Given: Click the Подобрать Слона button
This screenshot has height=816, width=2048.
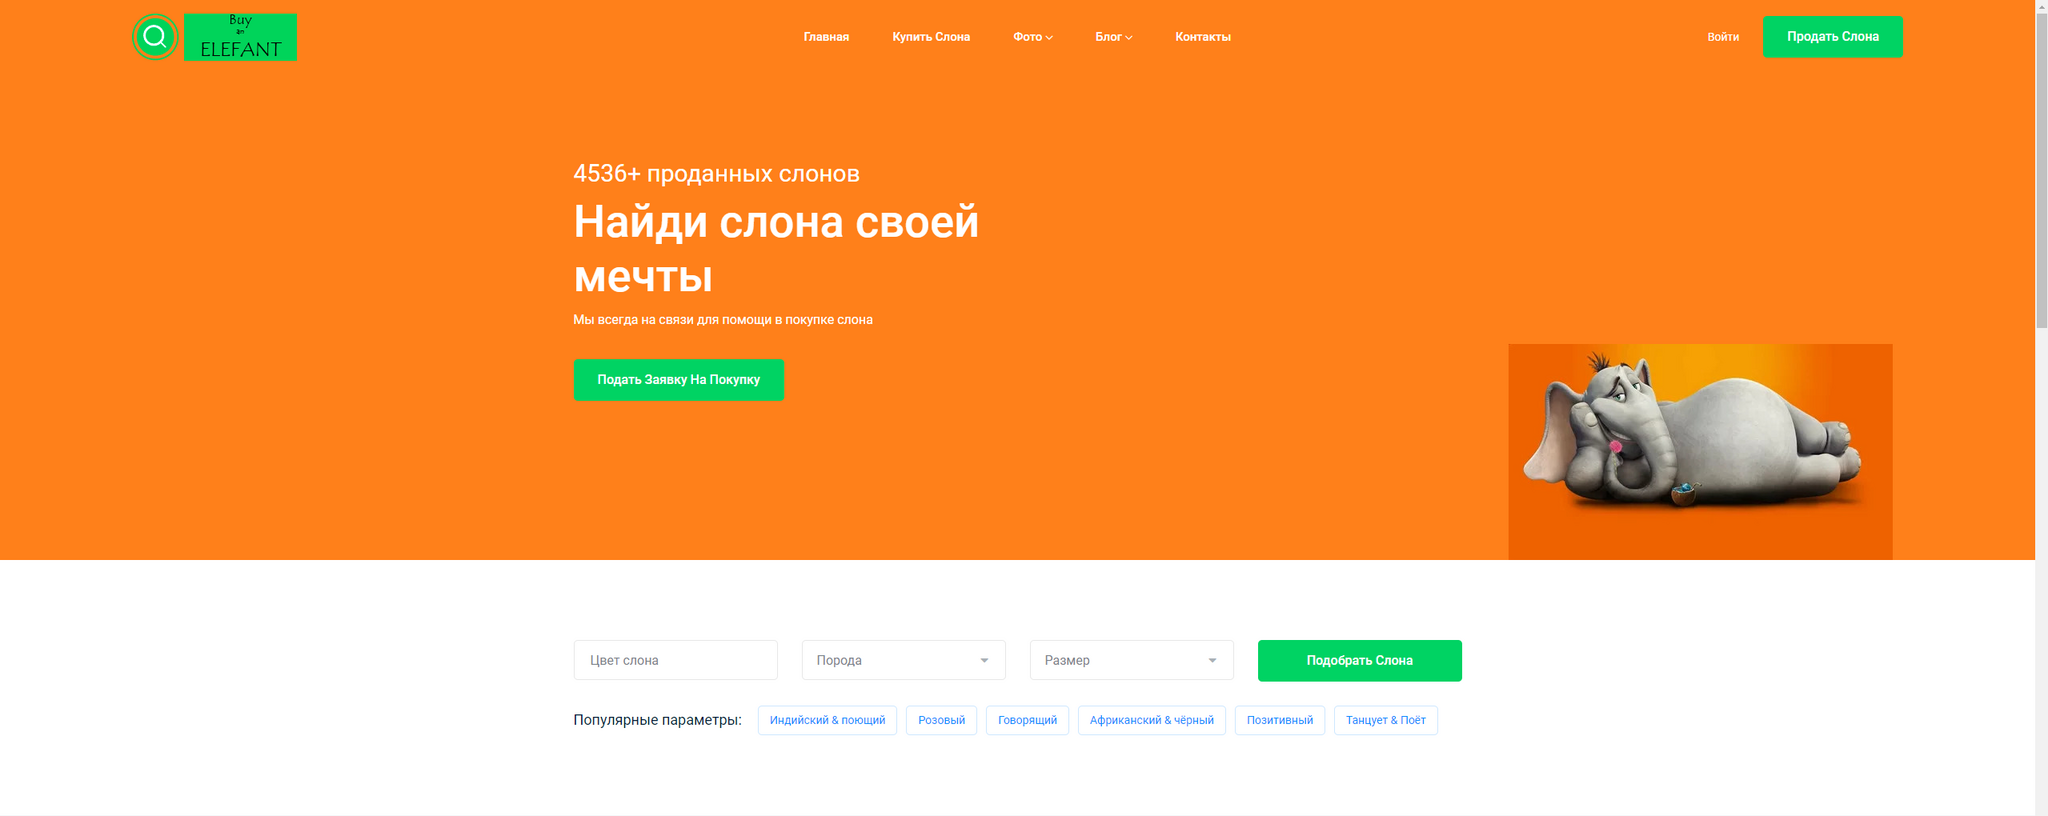Looking at the screenshot, I should [1359, 660].
